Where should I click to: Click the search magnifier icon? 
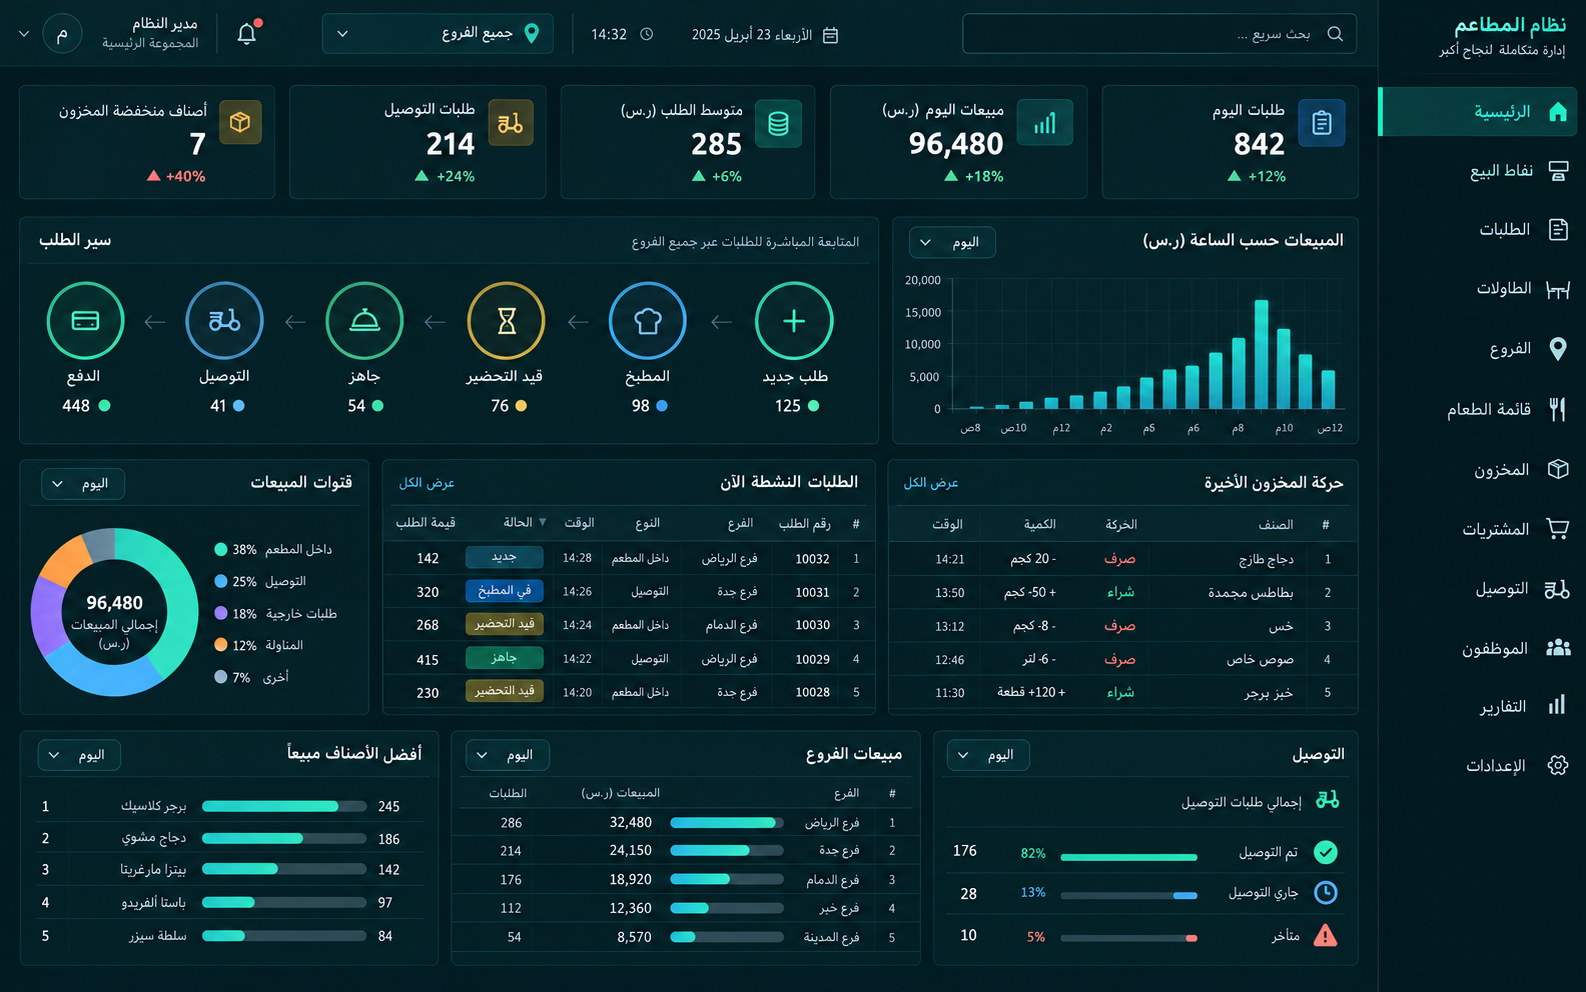[1335, 34]
